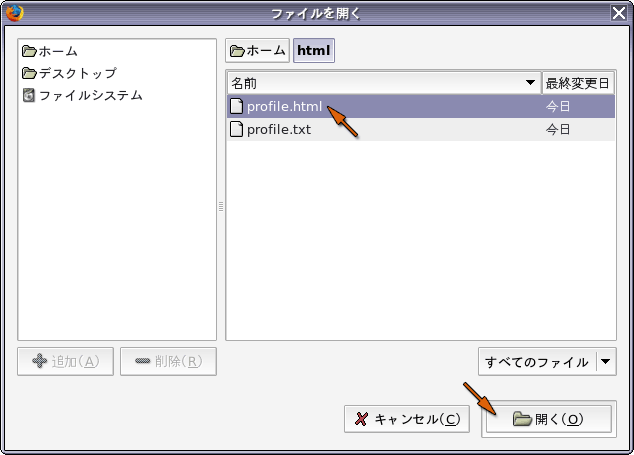Image resolution: width=634 pixels, height=455 pixels.
Task: Open file with 開く(O) button
Action: tap(549, 419)
